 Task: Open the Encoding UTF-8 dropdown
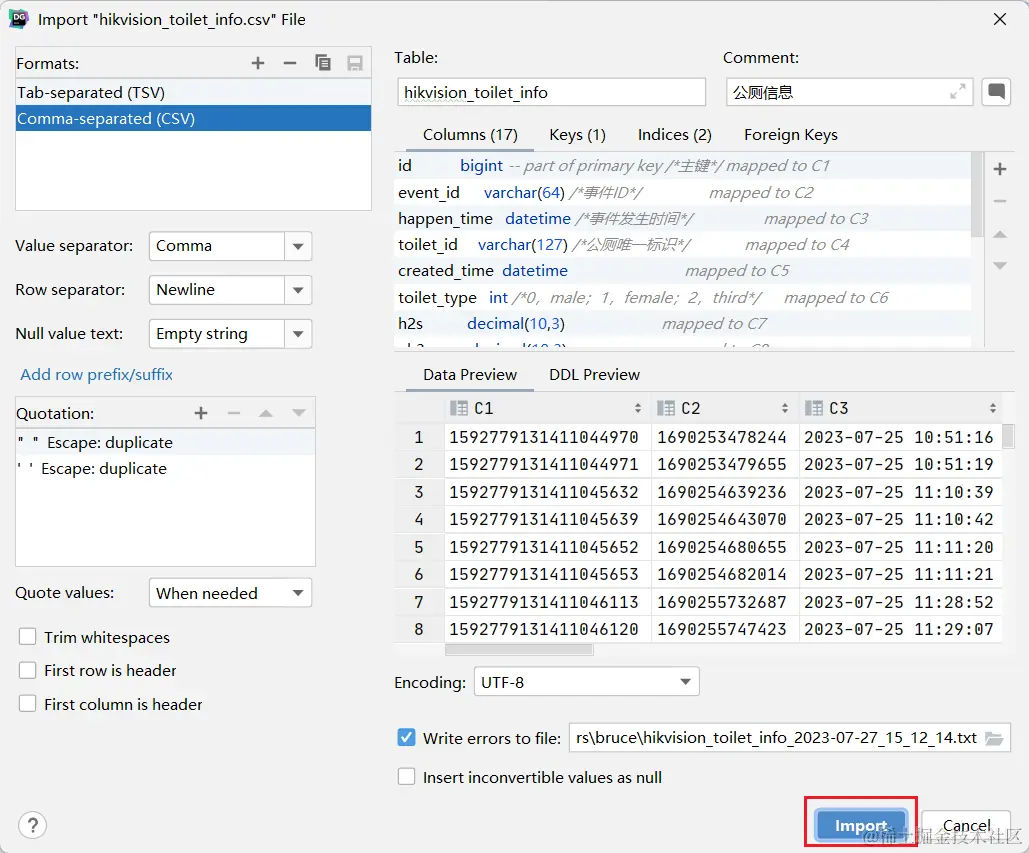coord(587,682)
